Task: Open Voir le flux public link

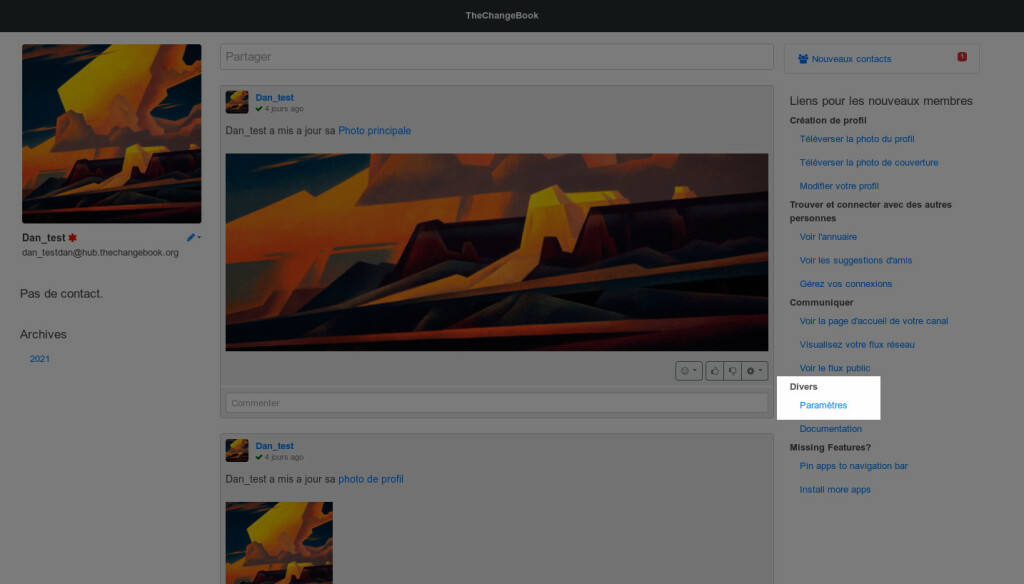Action: pyautogui.click(x=835, y=368)
